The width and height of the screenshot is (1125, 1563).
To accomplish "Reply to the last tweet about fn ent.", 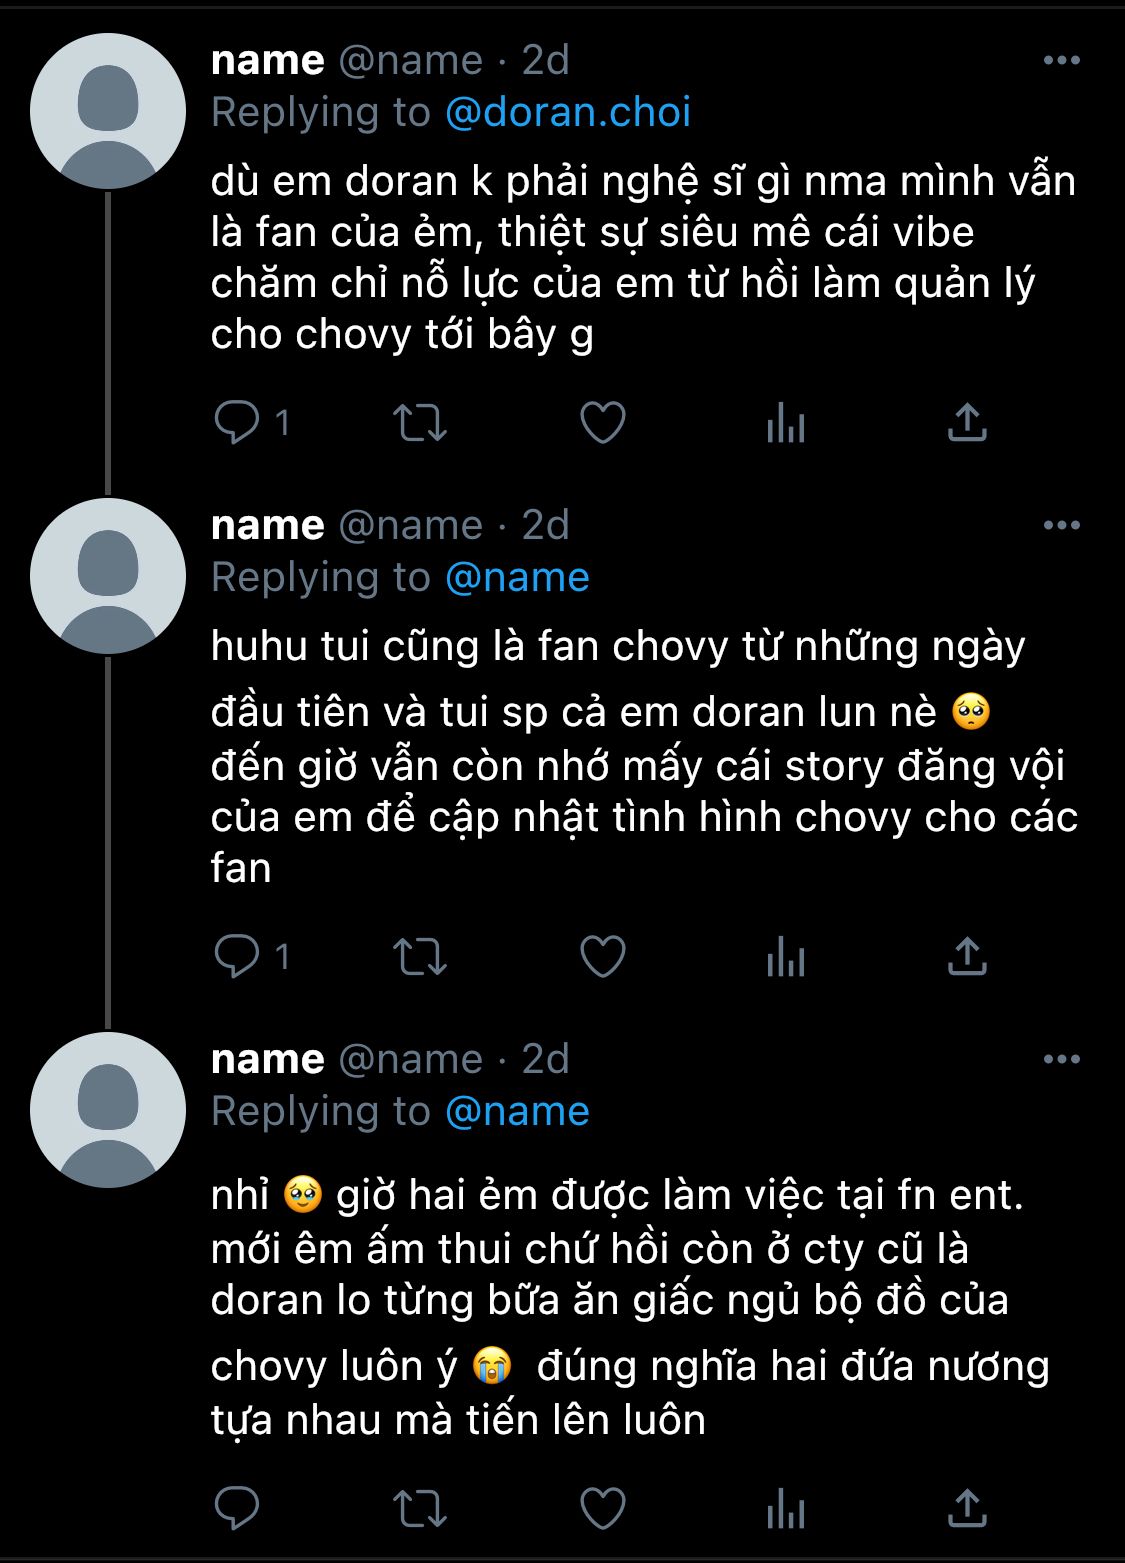I will 237,1507.
